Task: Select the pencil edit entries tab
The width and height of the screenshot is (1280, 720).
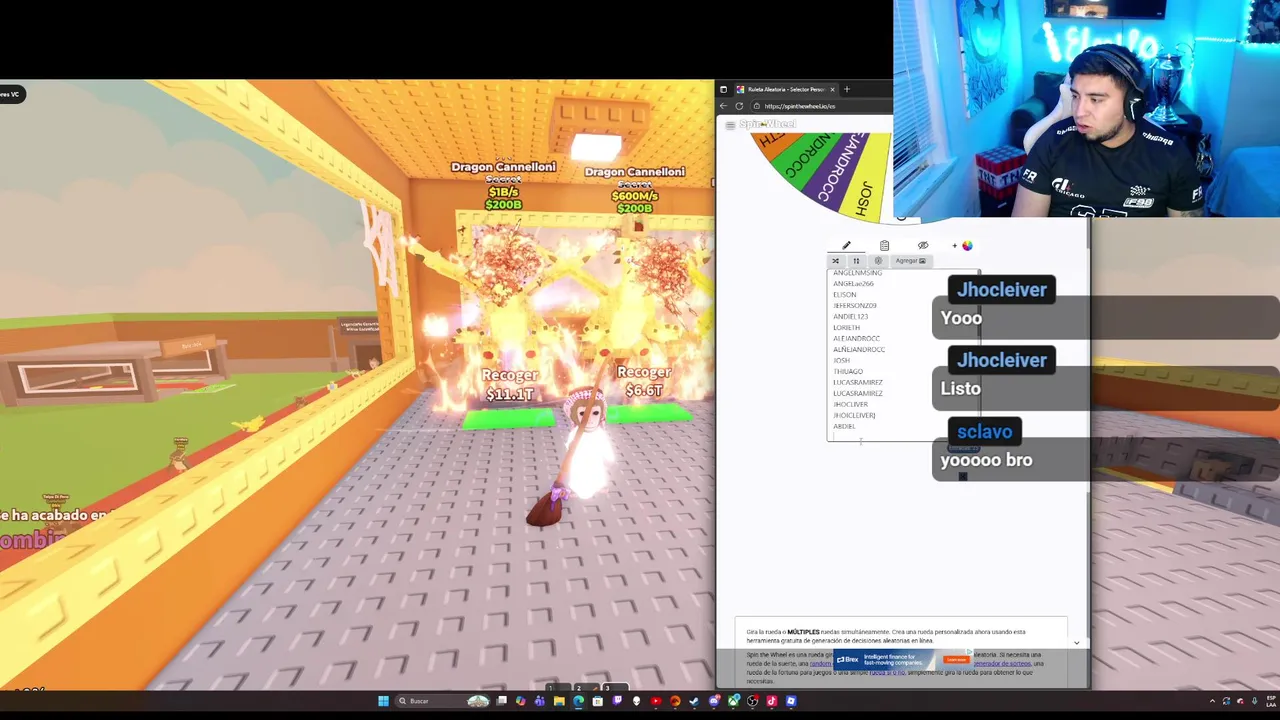Action: (846, 245)
